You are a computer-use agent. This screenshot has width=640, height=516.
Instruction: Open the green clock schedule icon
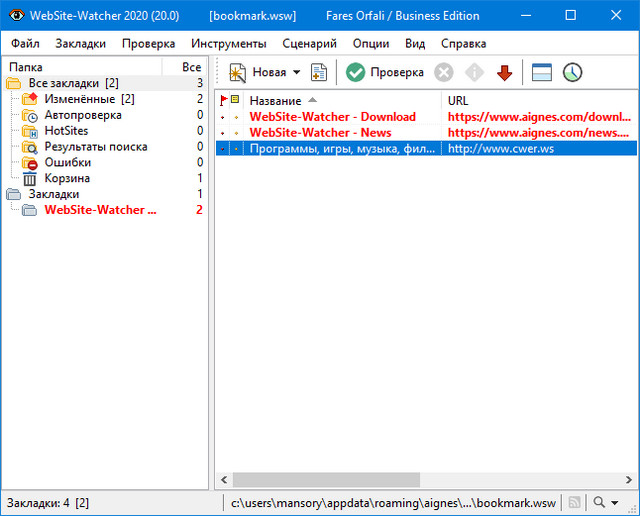(x=572, y=73)
